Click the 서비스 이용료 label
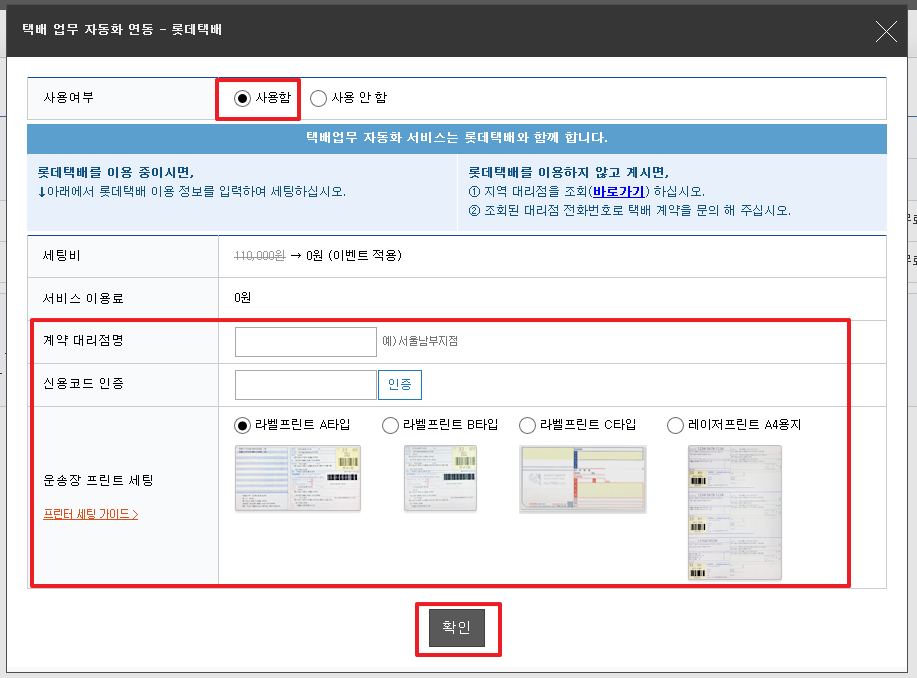Screen dimensions: 917x678 [83, 298]
